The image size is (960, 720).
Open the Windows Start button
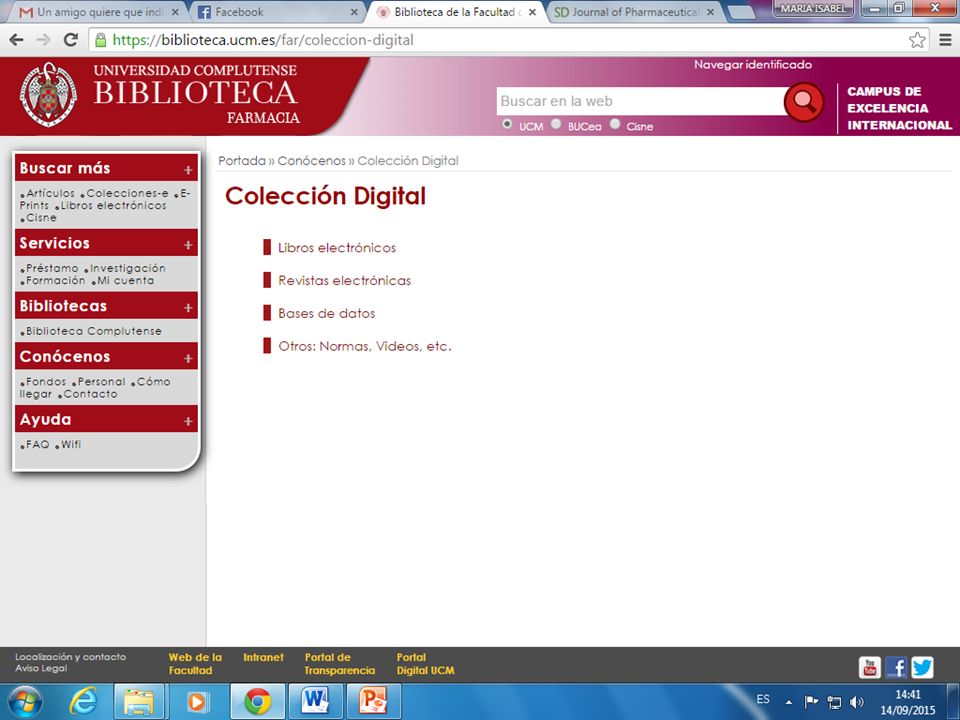(x=25, y=702)
